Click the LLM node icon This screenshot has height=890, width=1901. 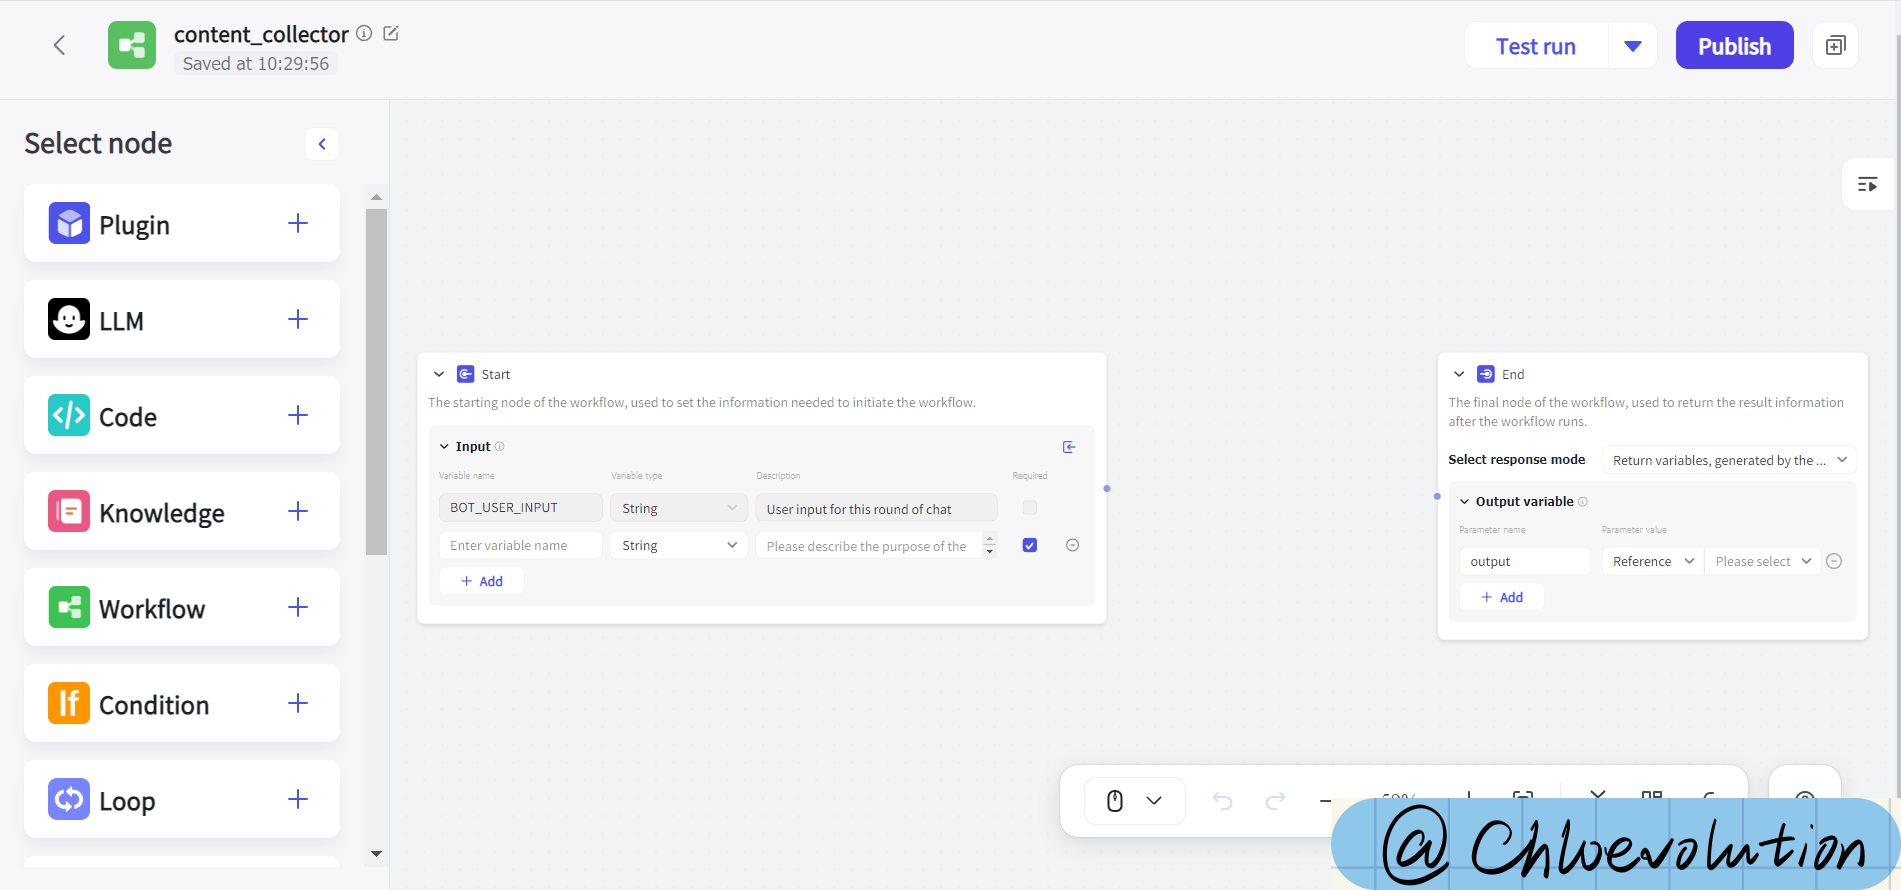click(69, 320)
